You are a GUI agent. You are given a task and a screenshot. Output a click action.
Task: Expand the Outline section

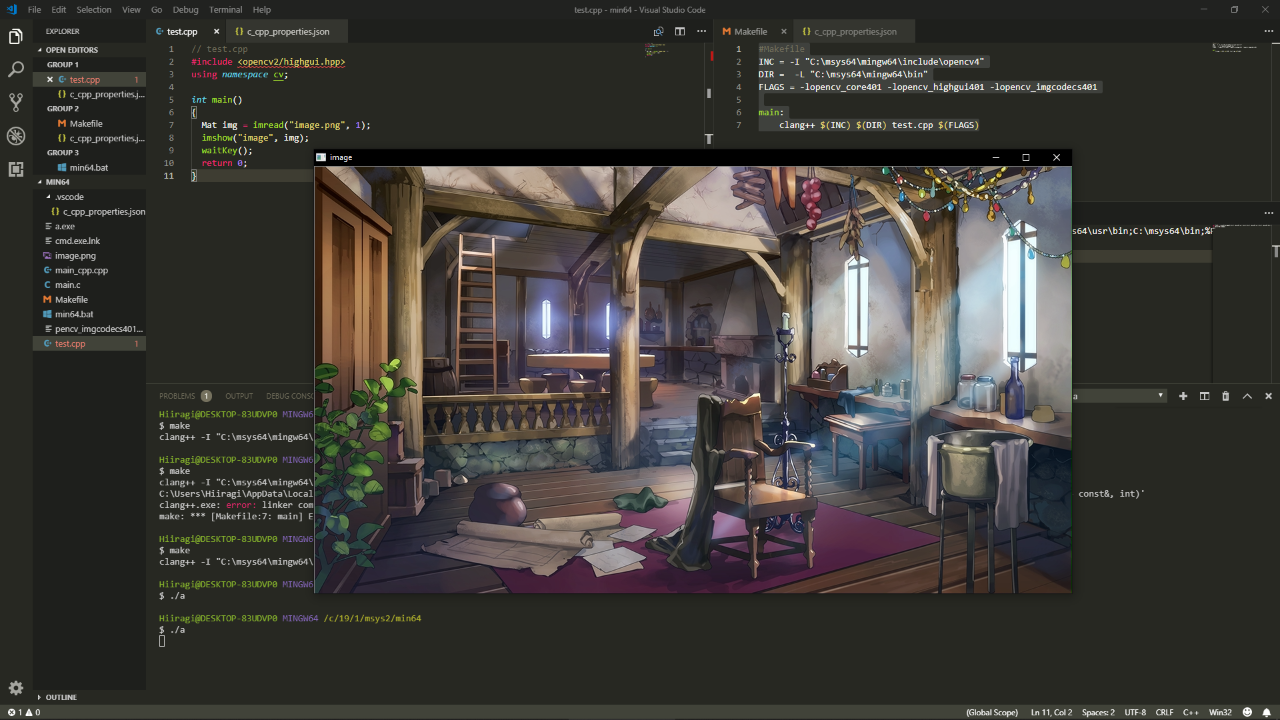point(89,697)
